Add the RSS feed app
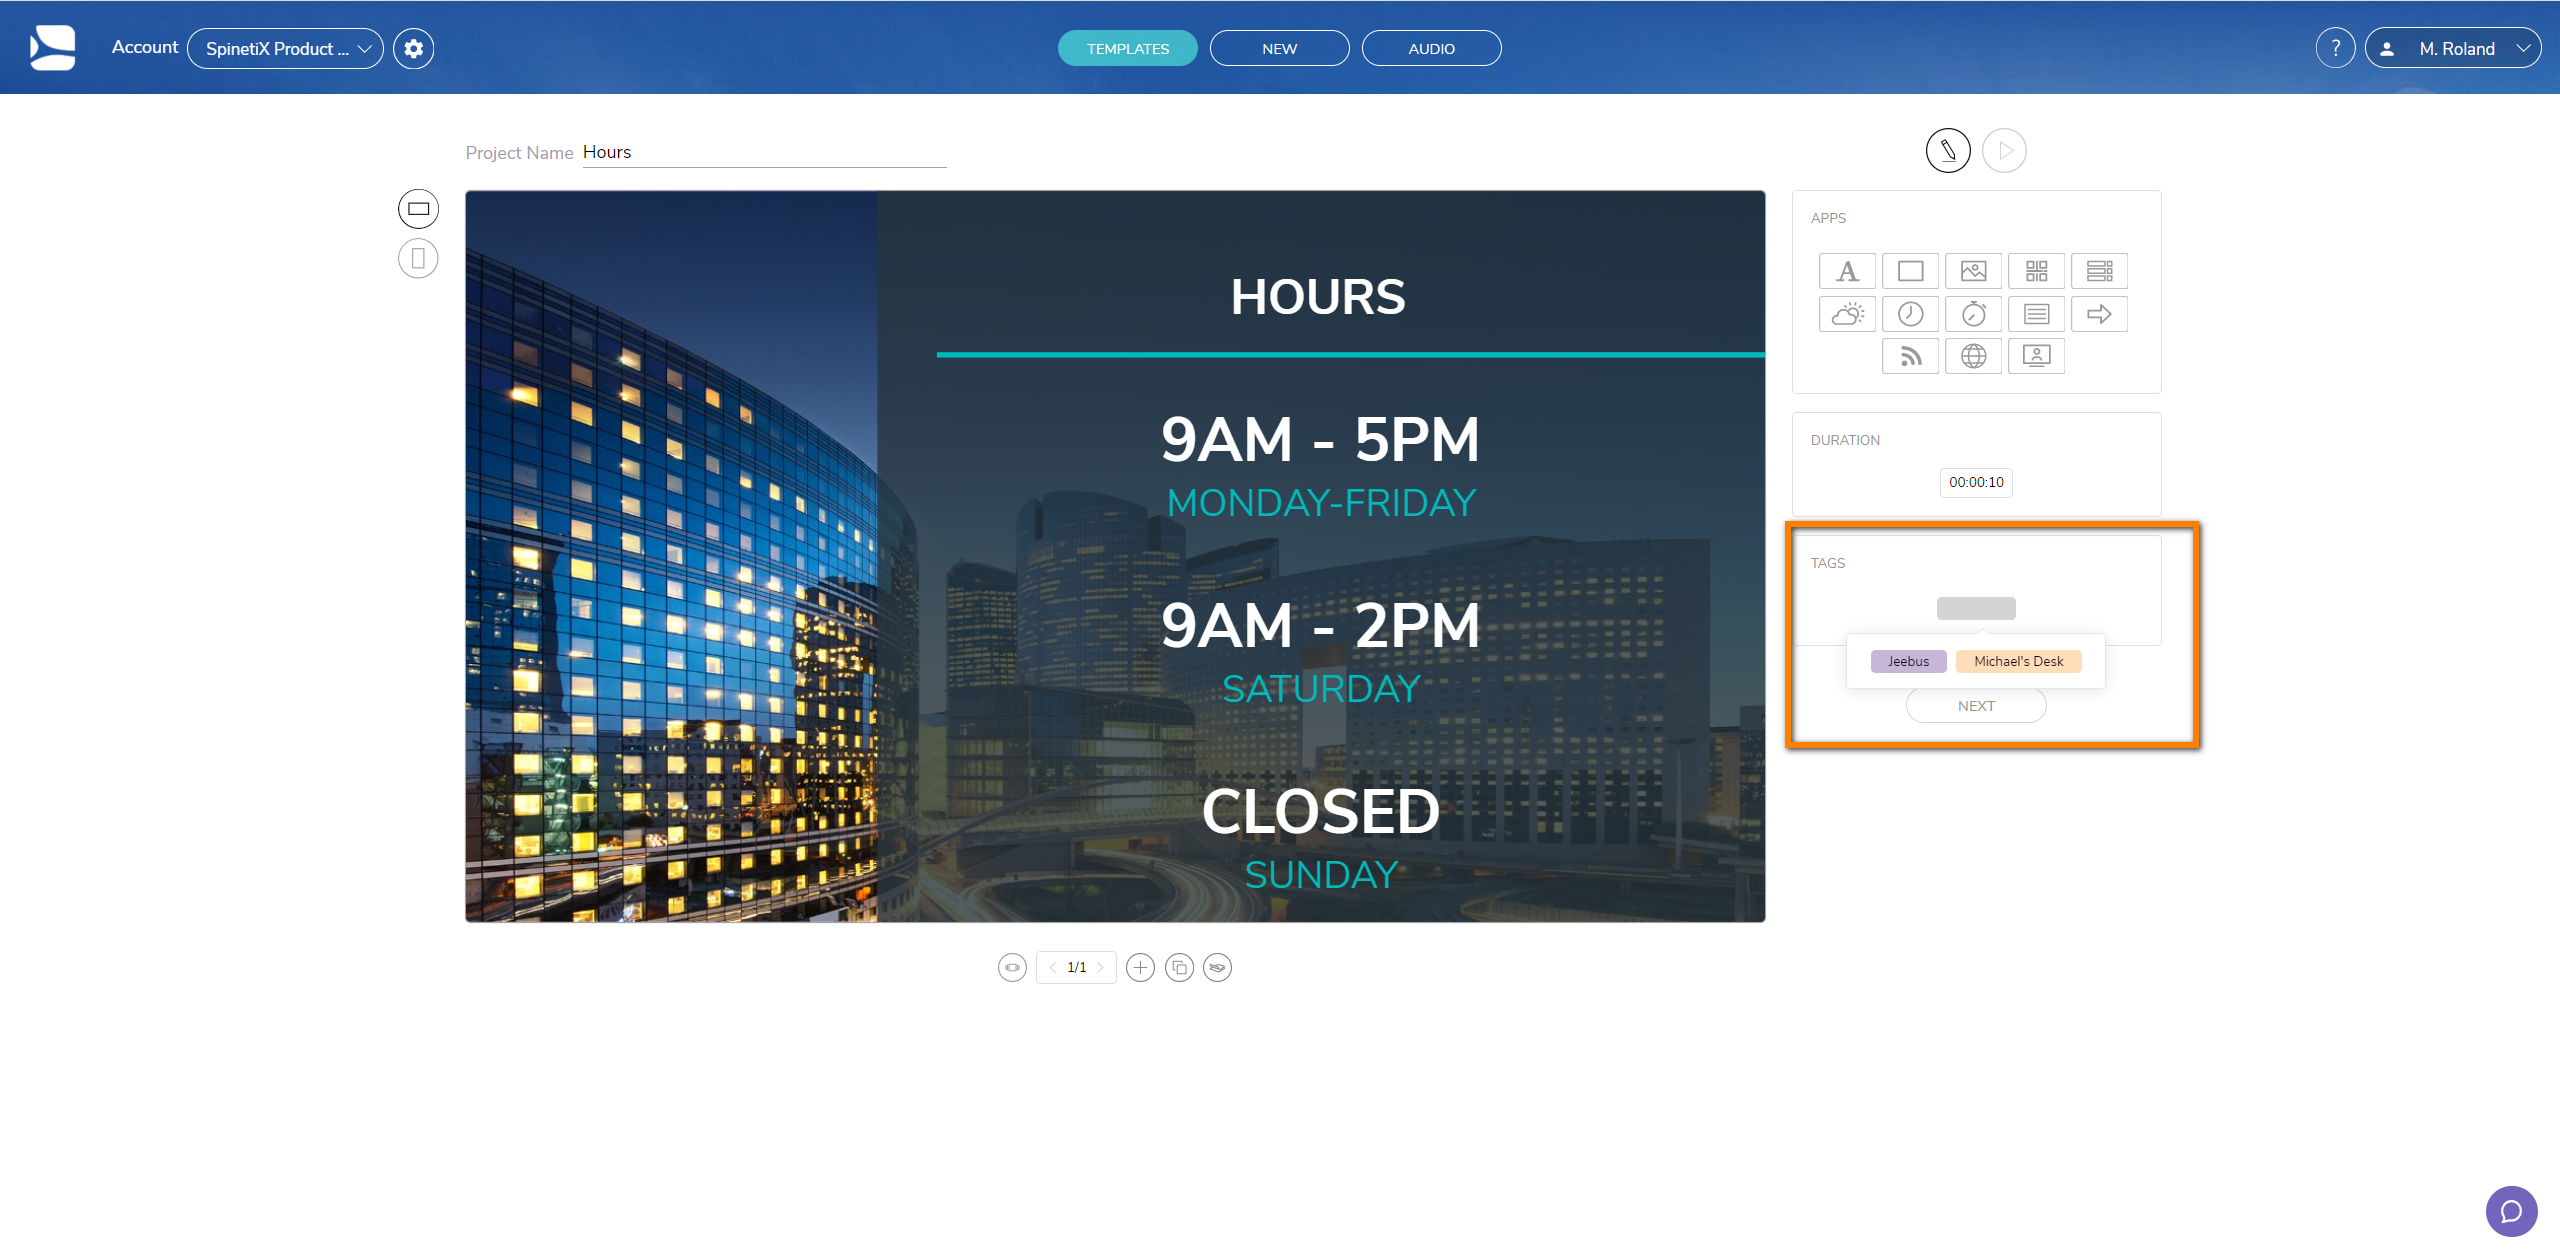This screenshot has width=2560, height=1252. [1910, 356]
